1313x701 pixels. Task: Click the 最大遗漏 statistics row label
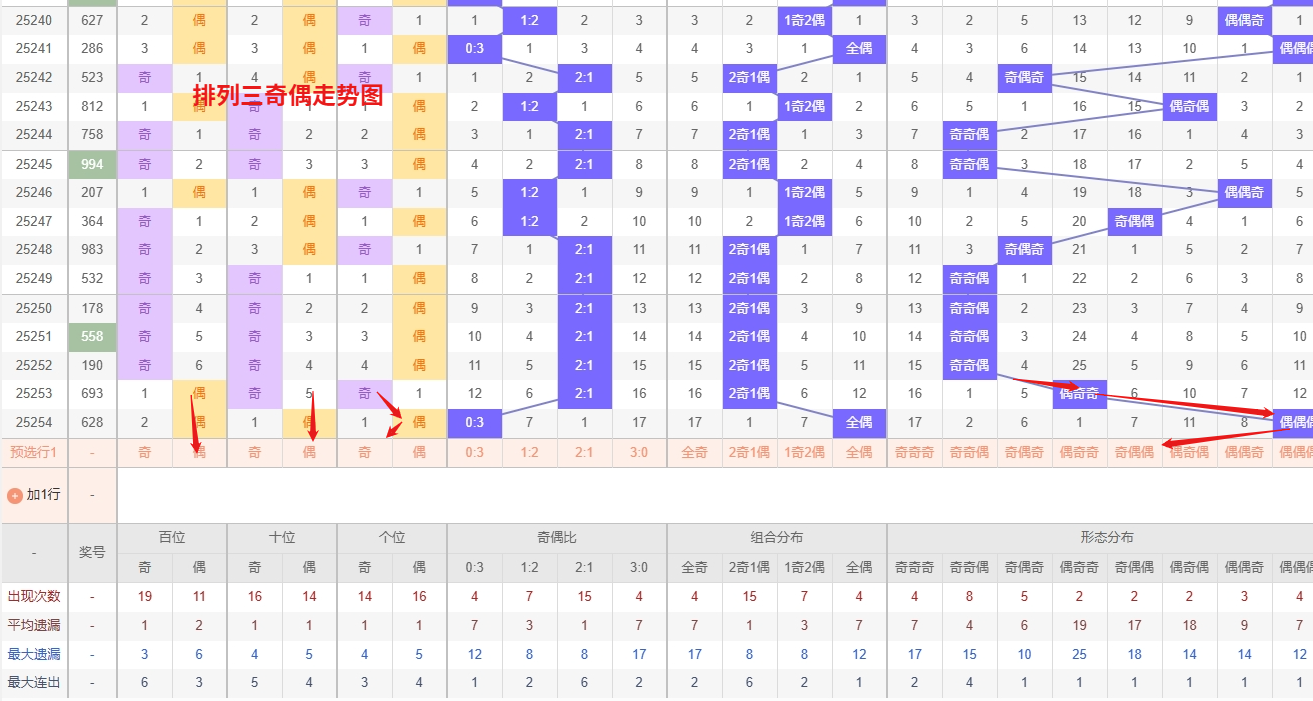point(34,654)
